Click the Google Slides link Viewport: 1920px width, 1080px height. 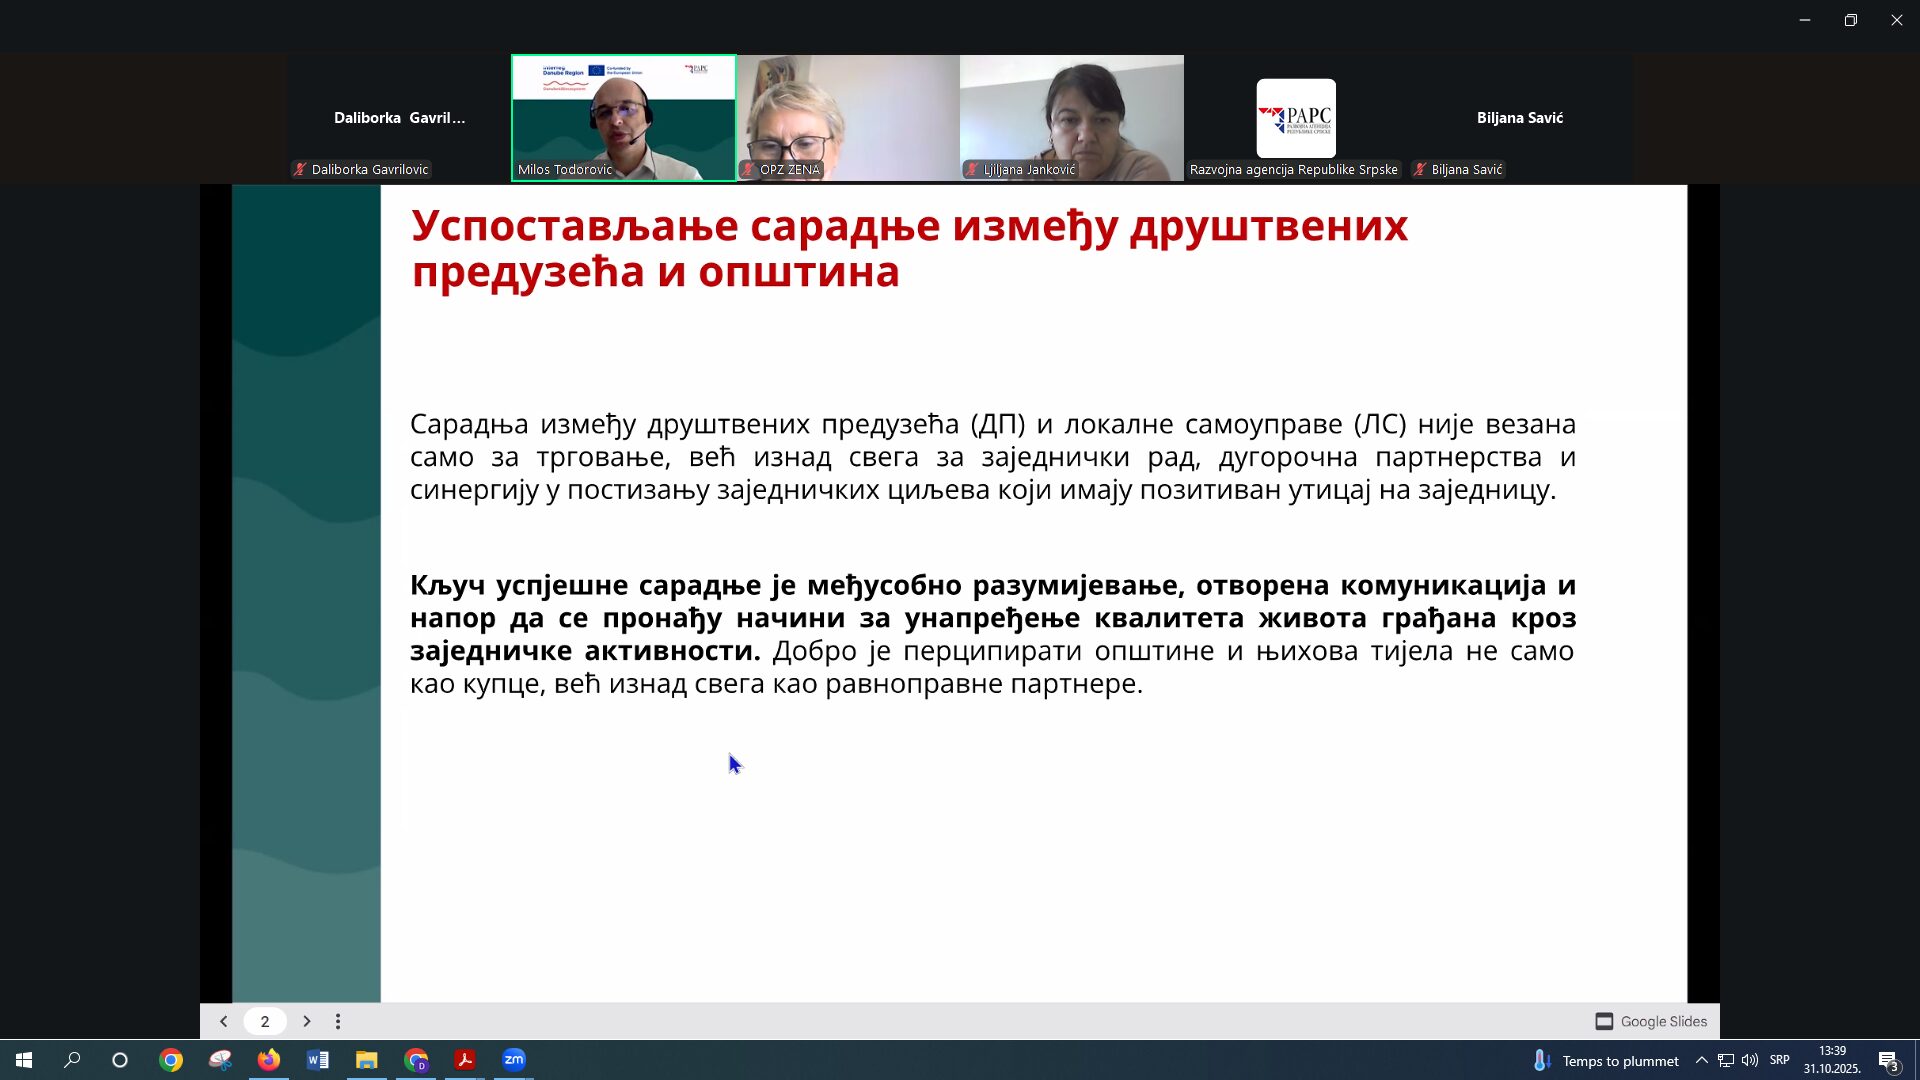(x=1651, y=1021)
